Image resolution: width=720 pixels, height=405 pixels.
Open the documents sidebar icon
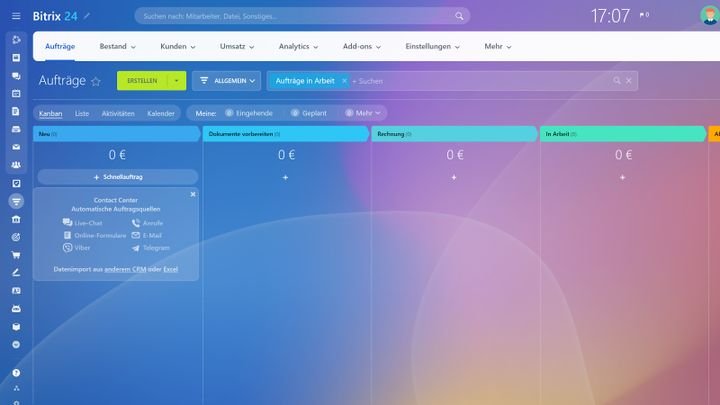coord(16,112)
